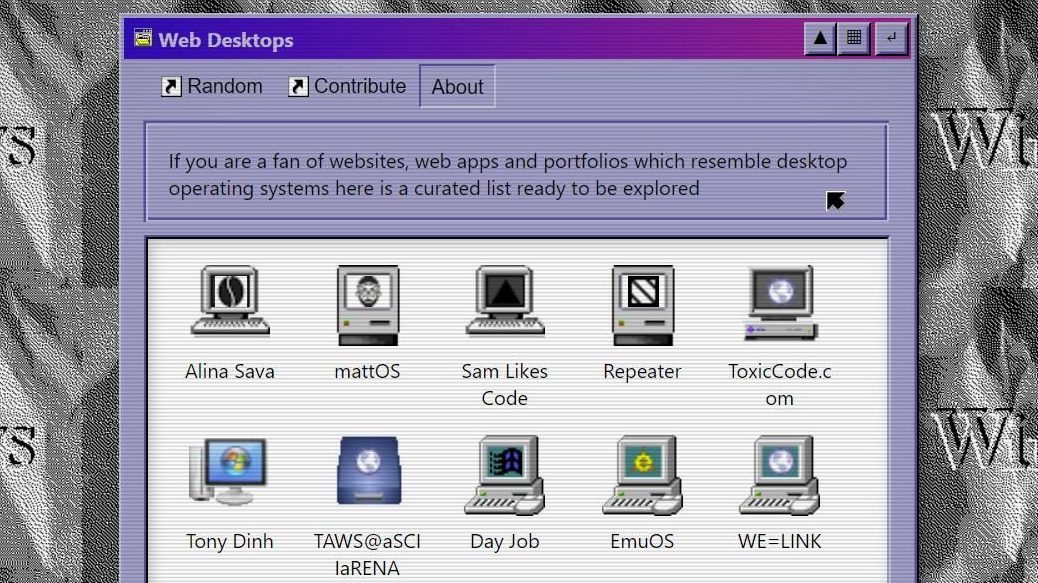
Task: Click the return-arrow title bar button
Action: [890, 39]
